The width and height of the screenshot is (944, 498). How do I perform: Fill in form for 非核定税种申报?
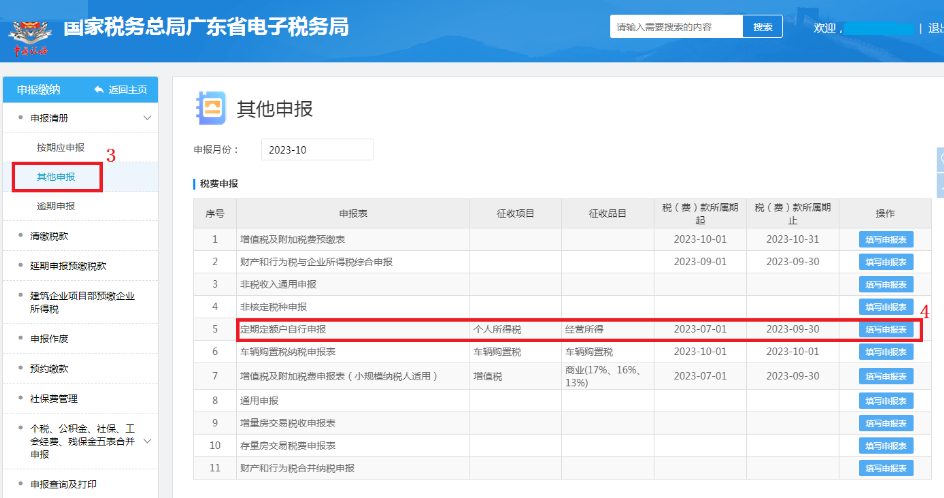pyautogui.click(x=886, y=307)
